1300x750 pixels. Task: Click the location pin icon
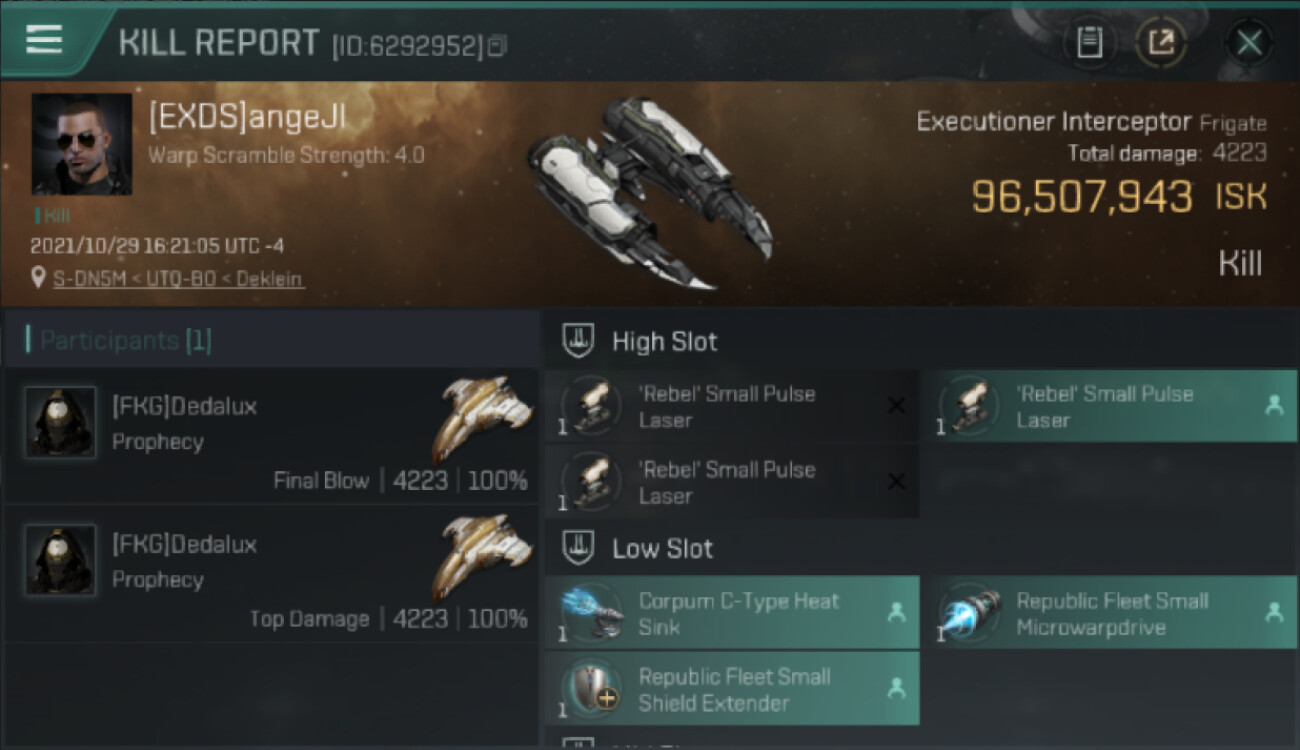39,278
